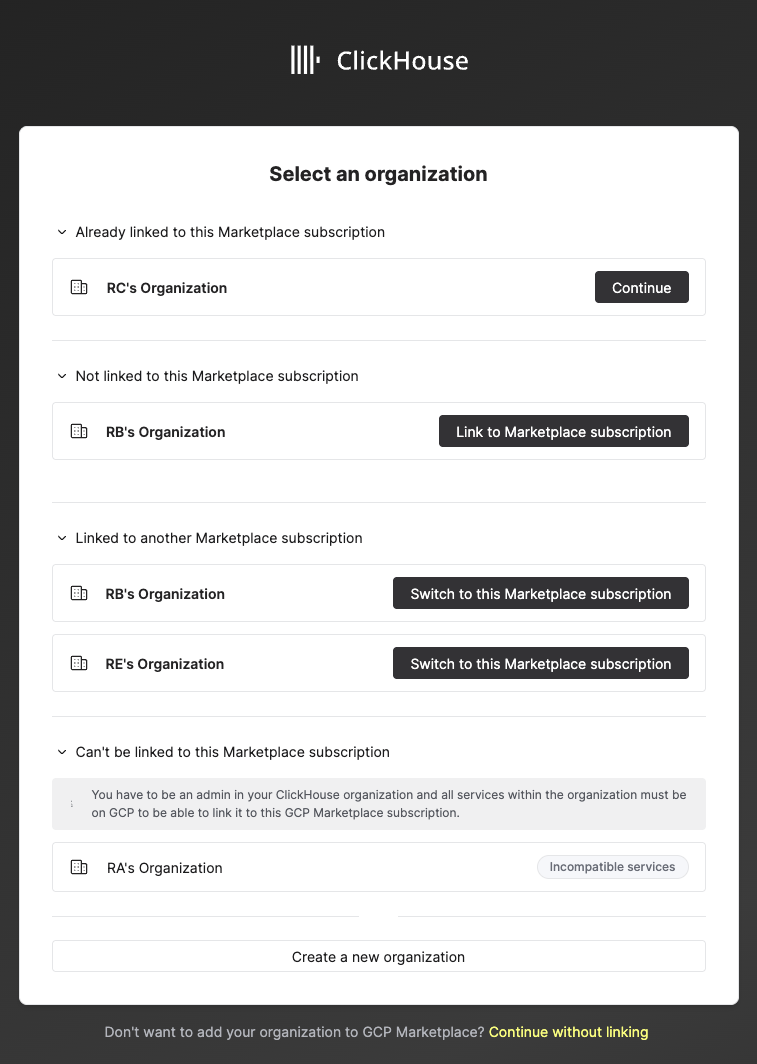757x1064 pixels.
Task: Click the building icon beside RB's Organization (not linked)
Action: pos(79,431)
